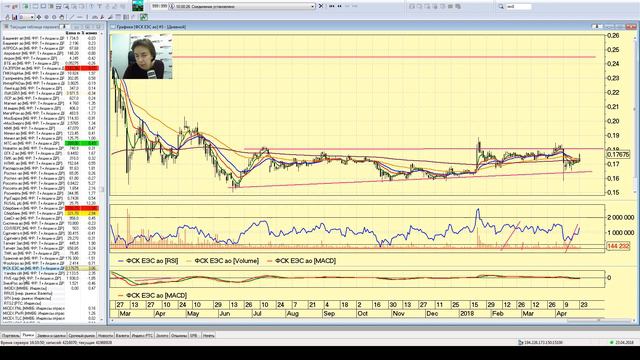The image size is (640, 360).
Task: Open the connection status dropdown
Action: (313, 6)
